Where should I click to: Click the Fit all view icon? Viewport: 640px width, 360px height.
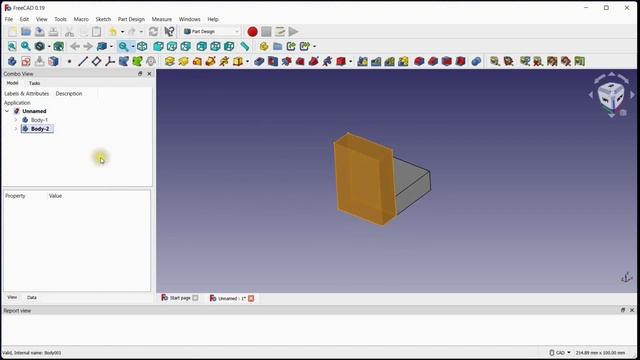click(x=12, y=46)
